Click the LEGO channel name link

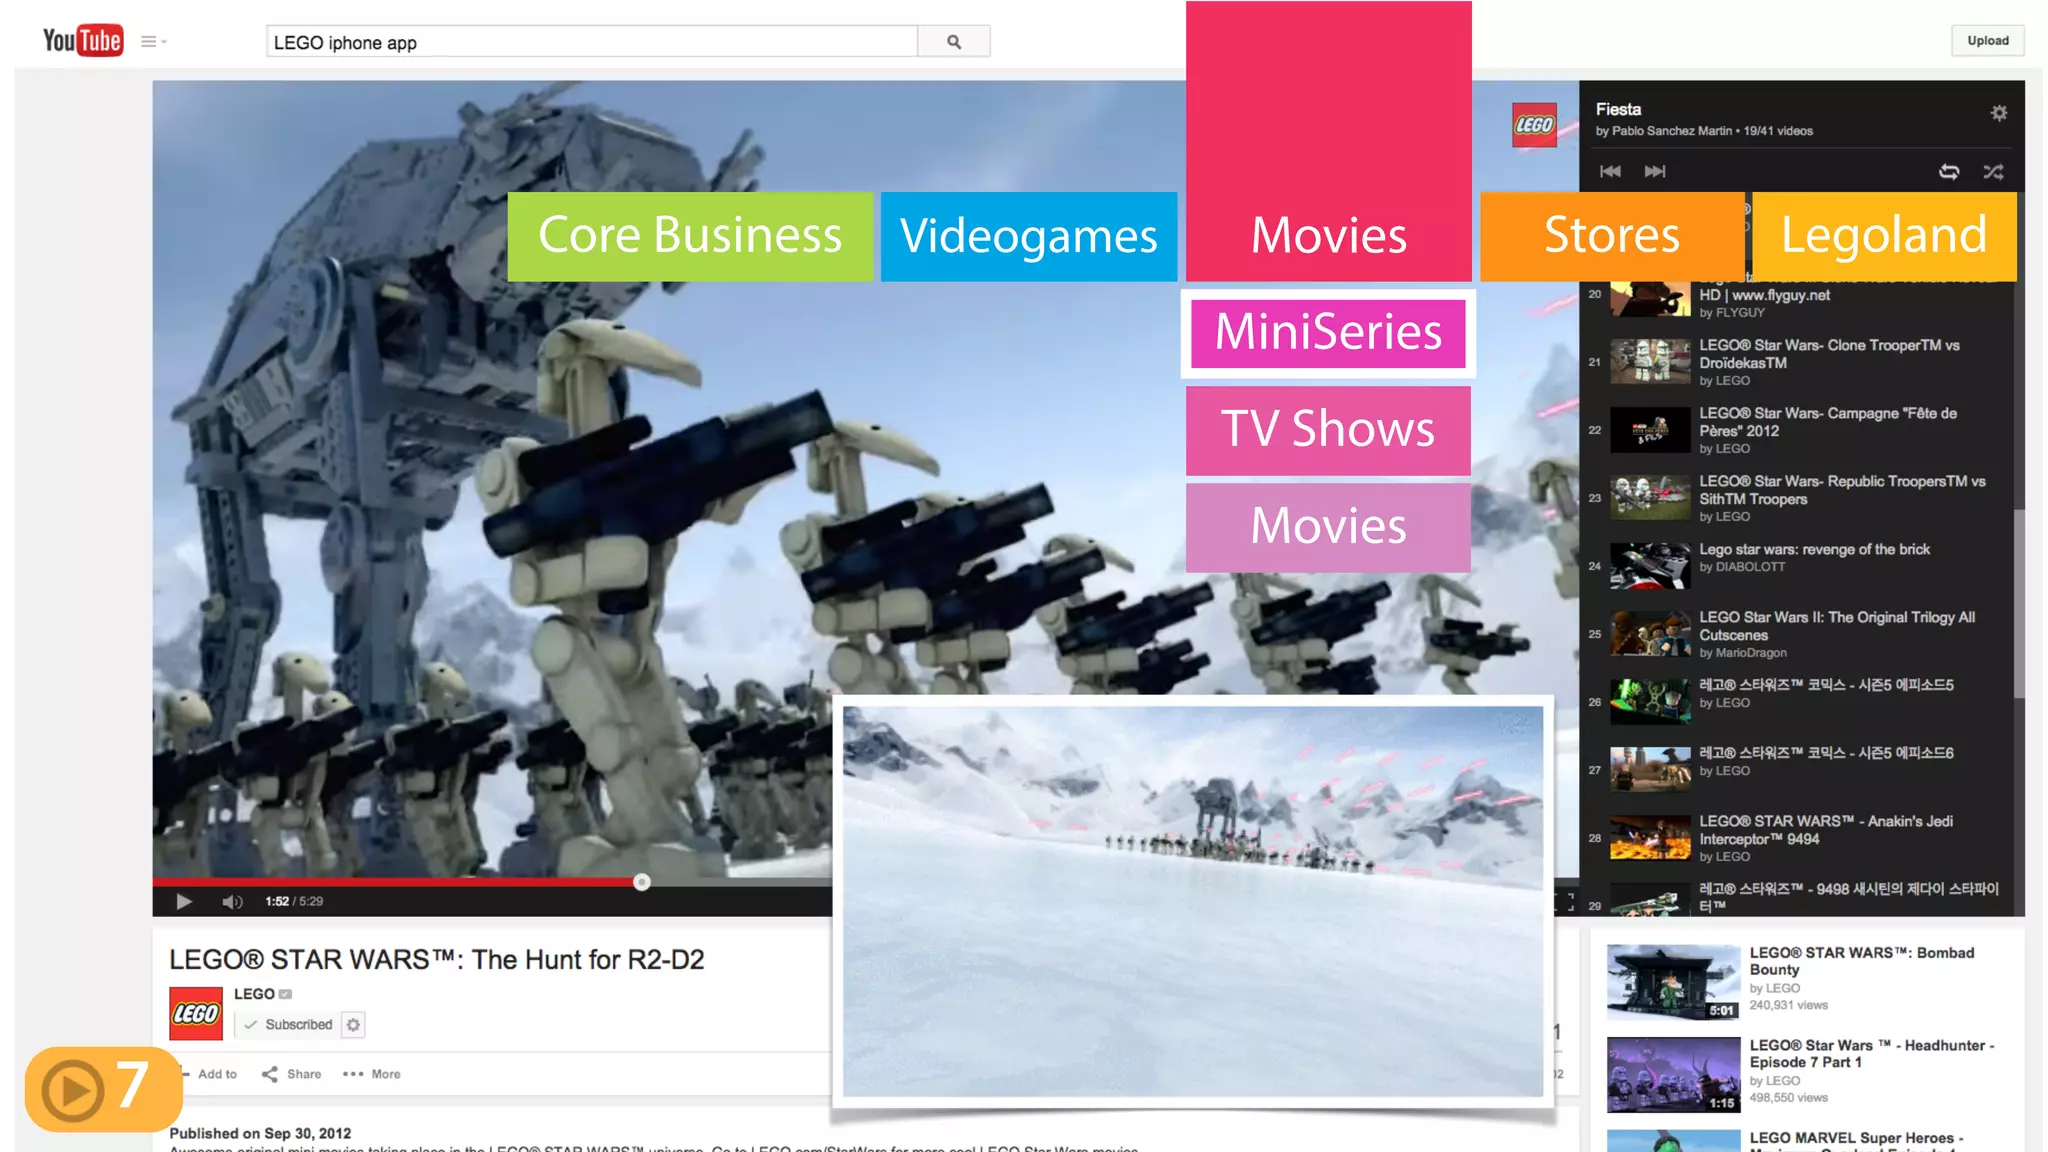(254, 993)
